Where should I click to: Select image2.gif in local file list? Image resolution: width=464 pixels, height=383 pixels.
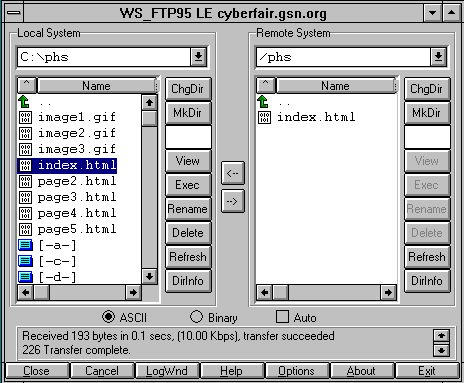77,133
